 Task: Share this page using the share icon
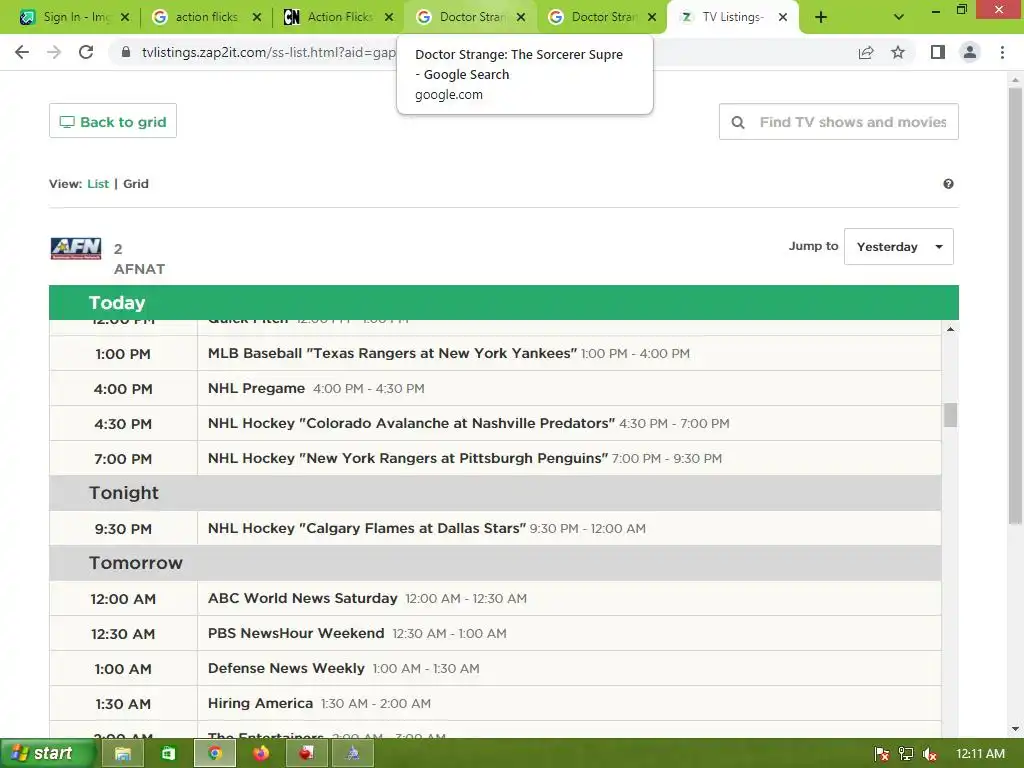tap(866, 52)
